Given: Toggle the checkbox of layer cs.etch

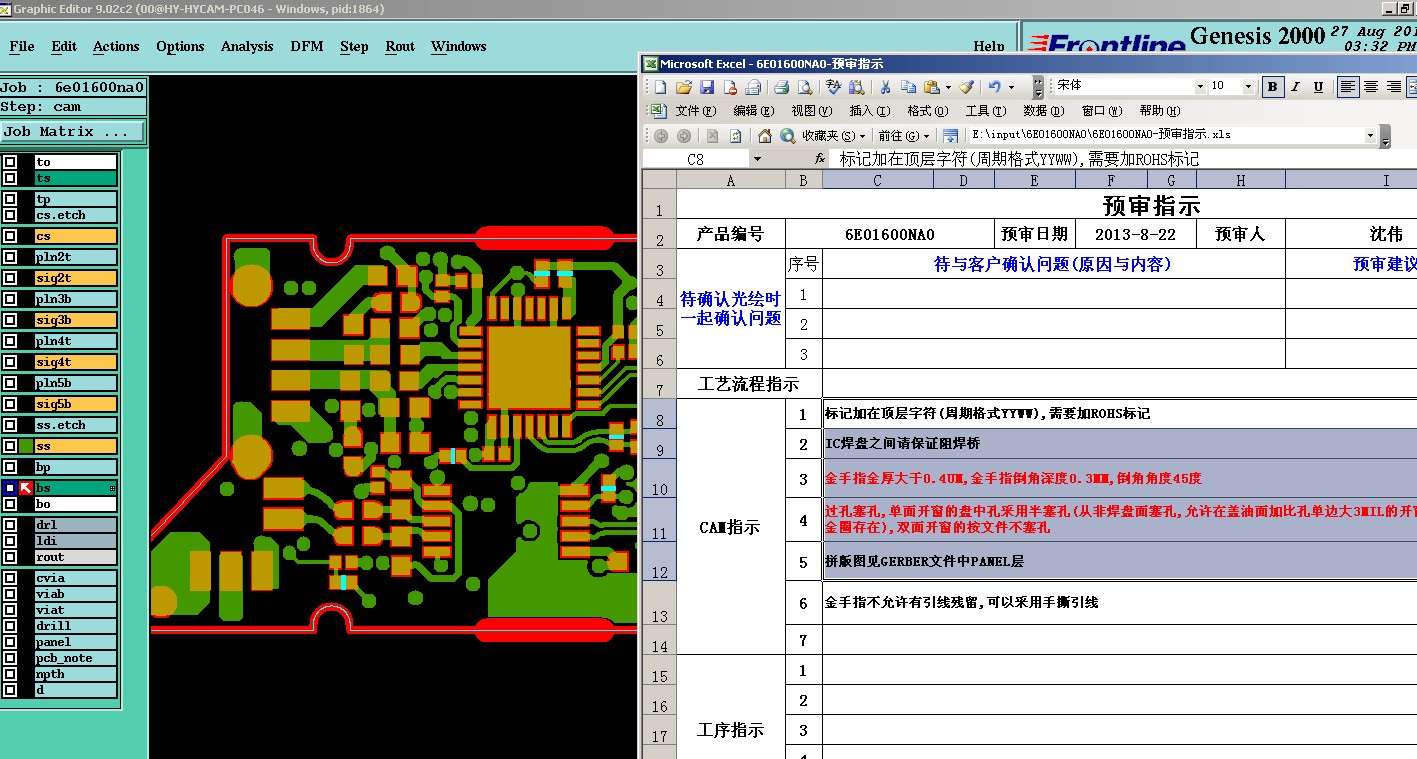Looking at the screenshot, I should (10, 215).
